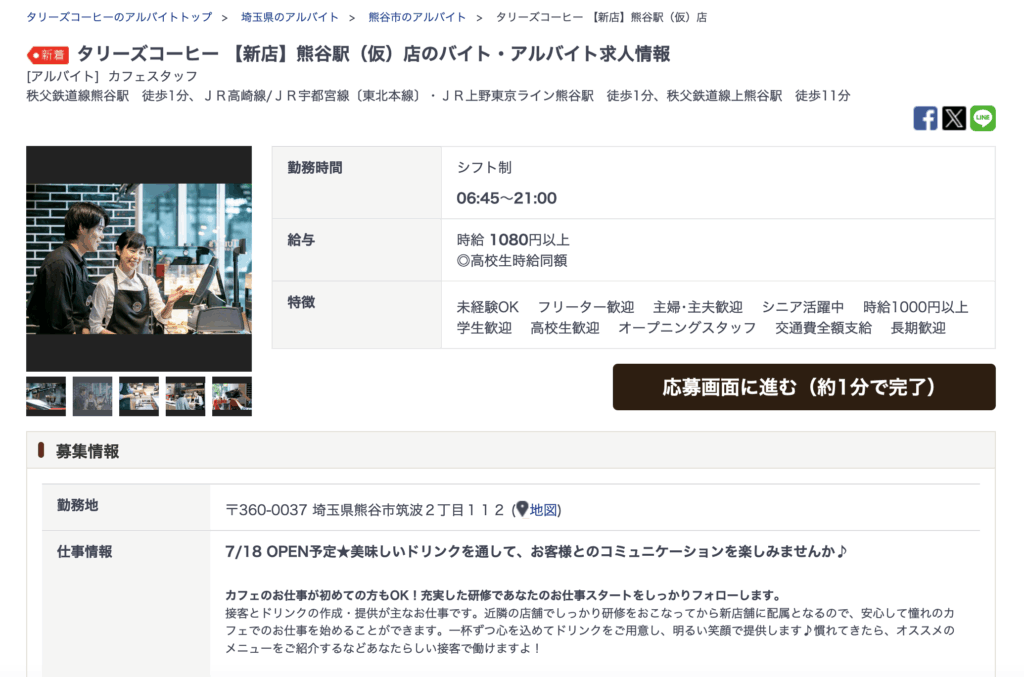1024x677 pixels.
Task: Click the 06:45~21:00 working hours
Action: [x=507, y=198]
